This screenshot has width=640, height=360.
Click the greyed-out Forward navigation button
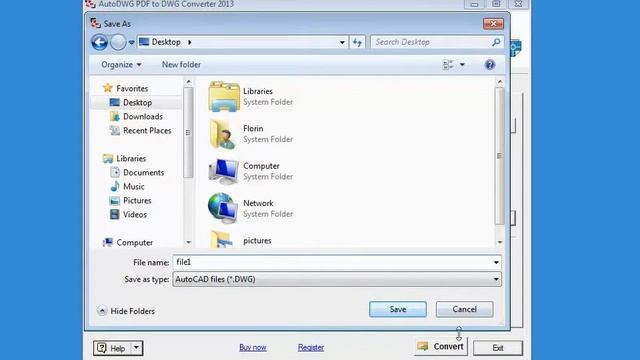(118, 42)
